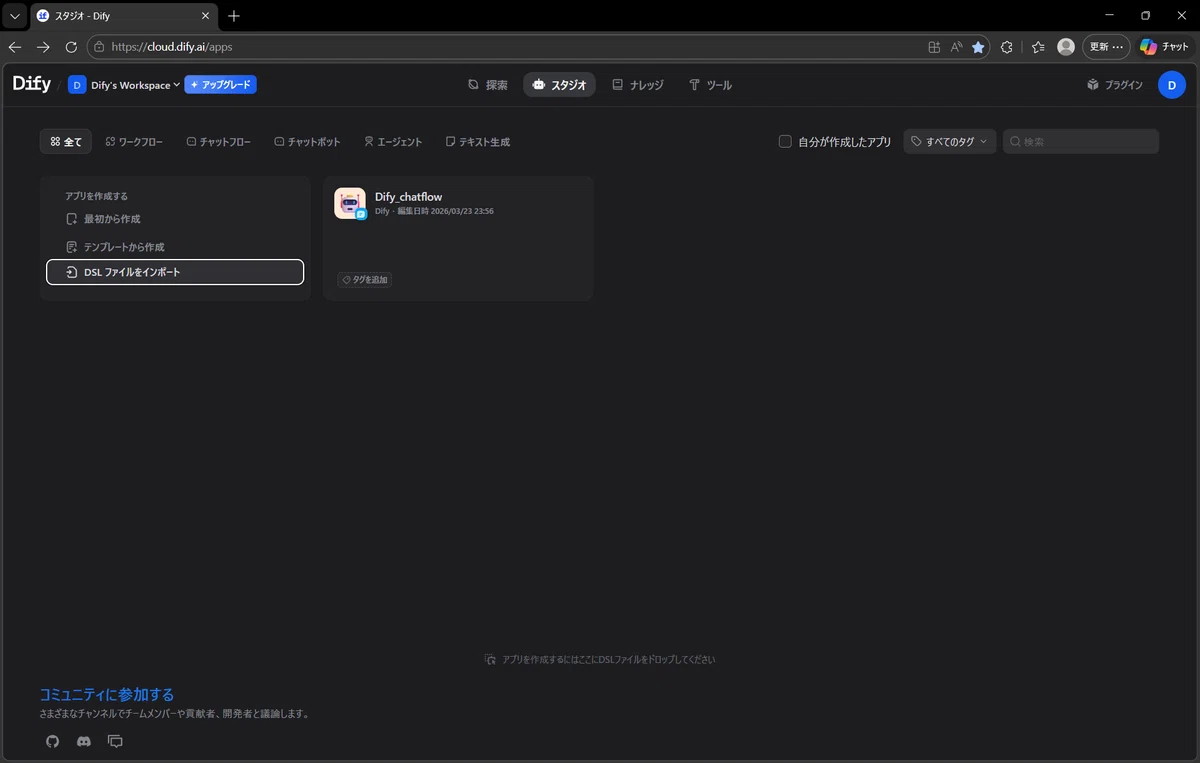Click 最初から作成

[x=175, y=219]
